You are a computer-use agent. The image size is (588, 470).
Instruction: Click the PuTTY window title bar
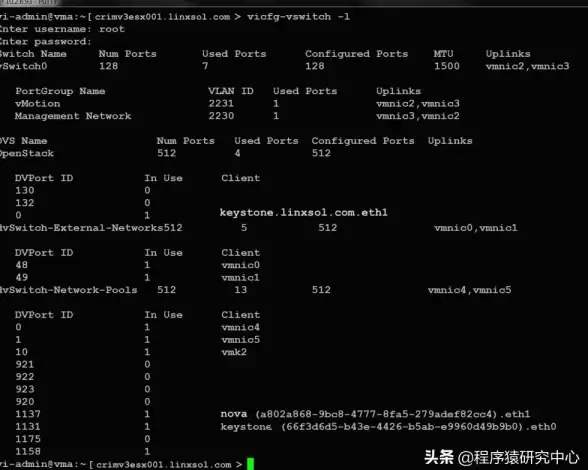coord(294,3)
